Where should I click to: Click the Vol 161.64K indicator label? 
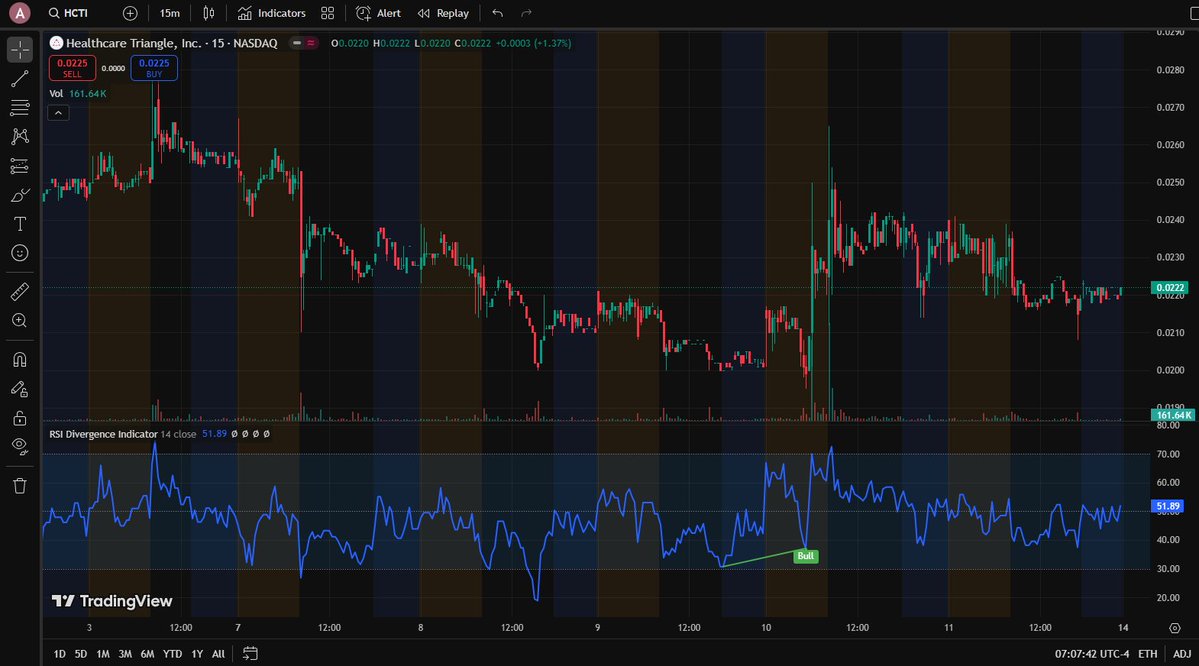pos(78,93)
